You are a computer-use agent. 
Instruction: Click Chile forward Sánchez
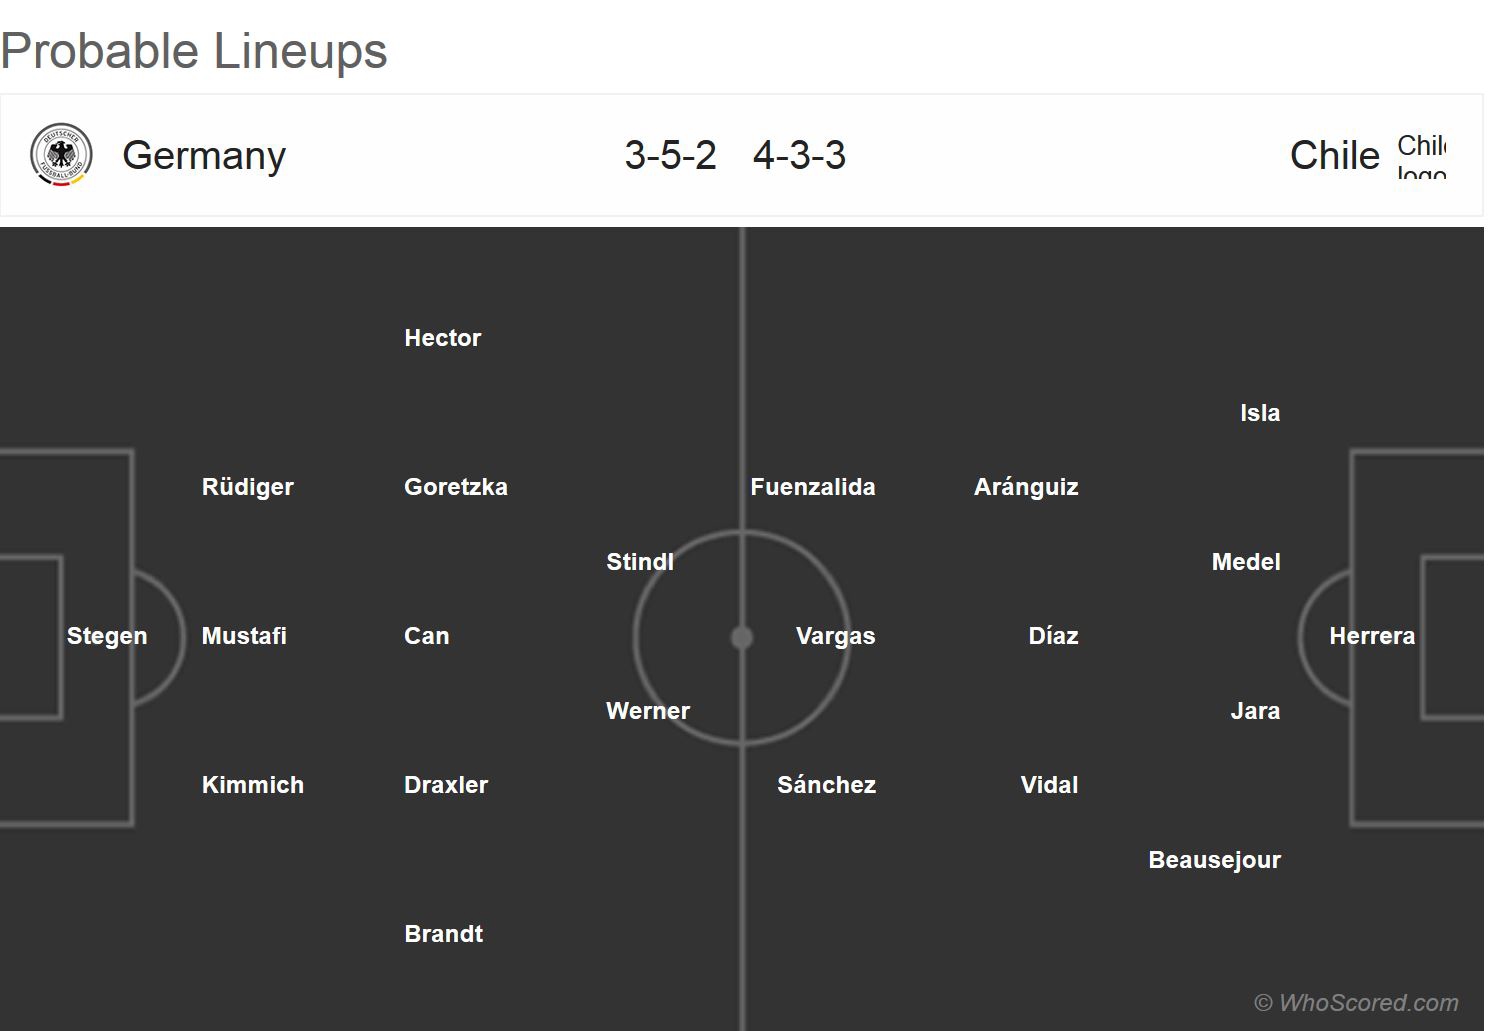coord(826,785)
